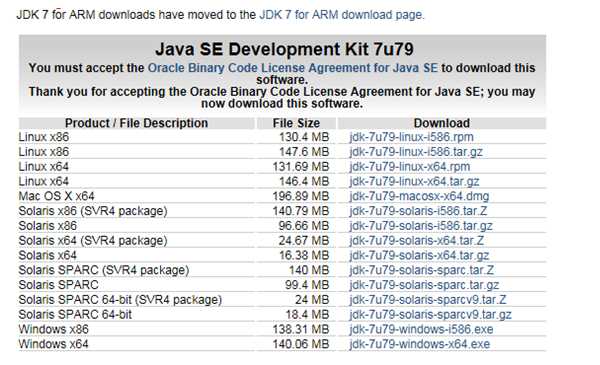Image resolution: width=600 pixels, height=365 pixels.
Task: Download jdk-7u79-solaris-sparc.tar.gz
Action: pos(424,285)
